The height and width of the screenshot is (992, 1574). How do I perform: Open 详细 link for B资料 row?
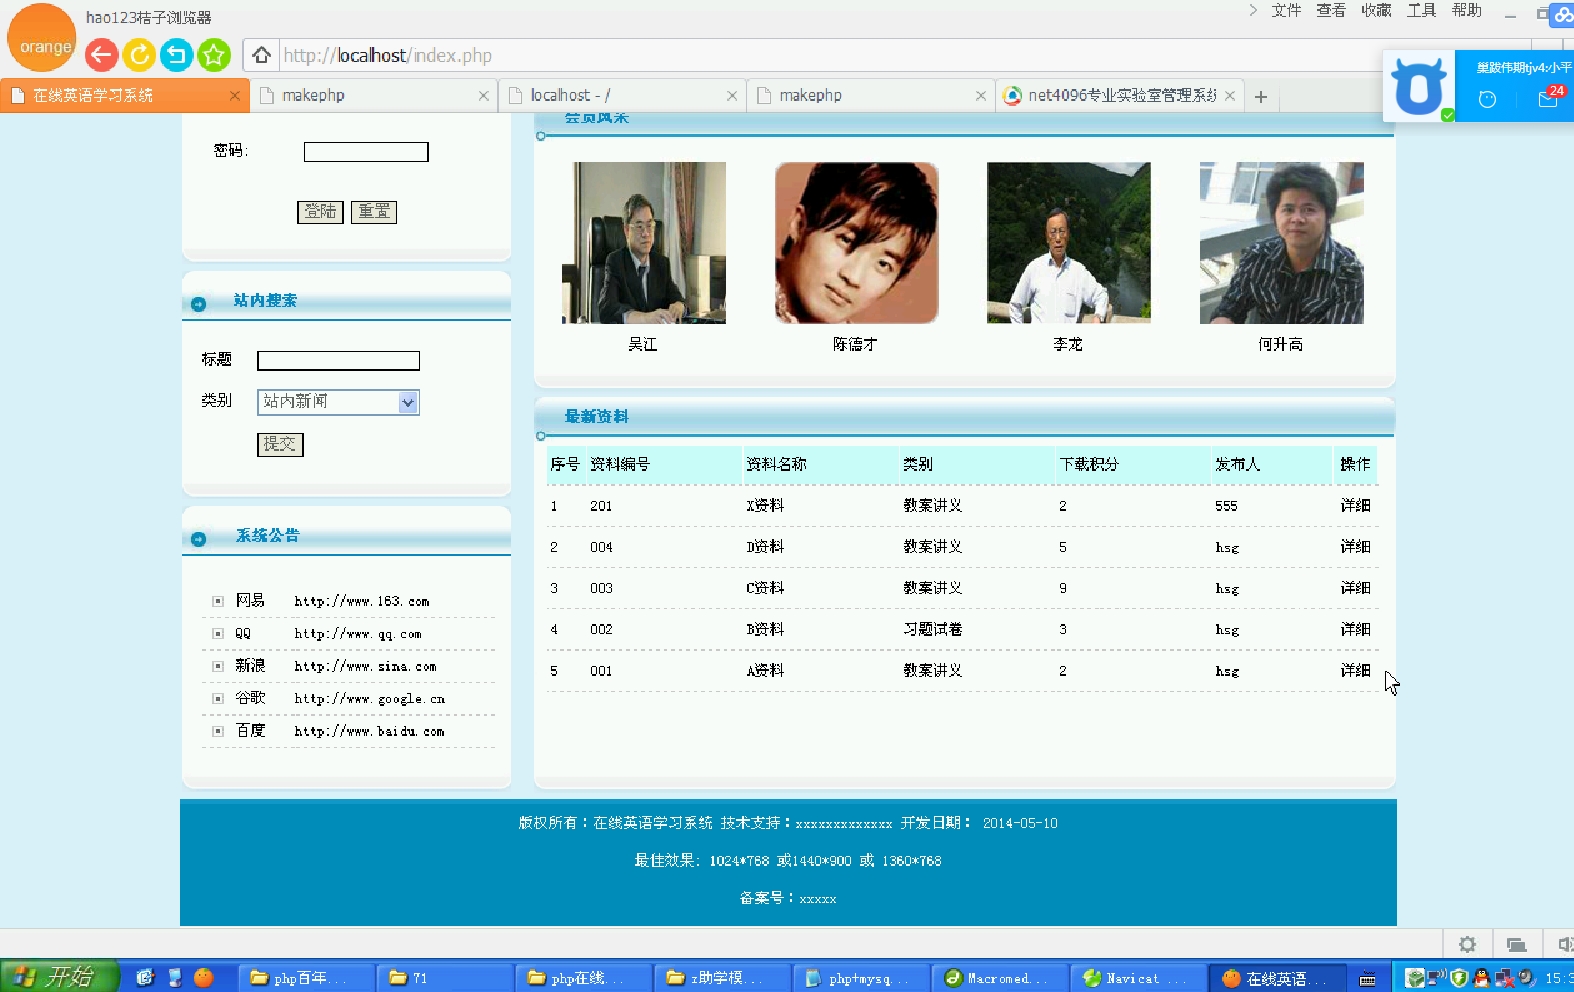(1355, 629)
